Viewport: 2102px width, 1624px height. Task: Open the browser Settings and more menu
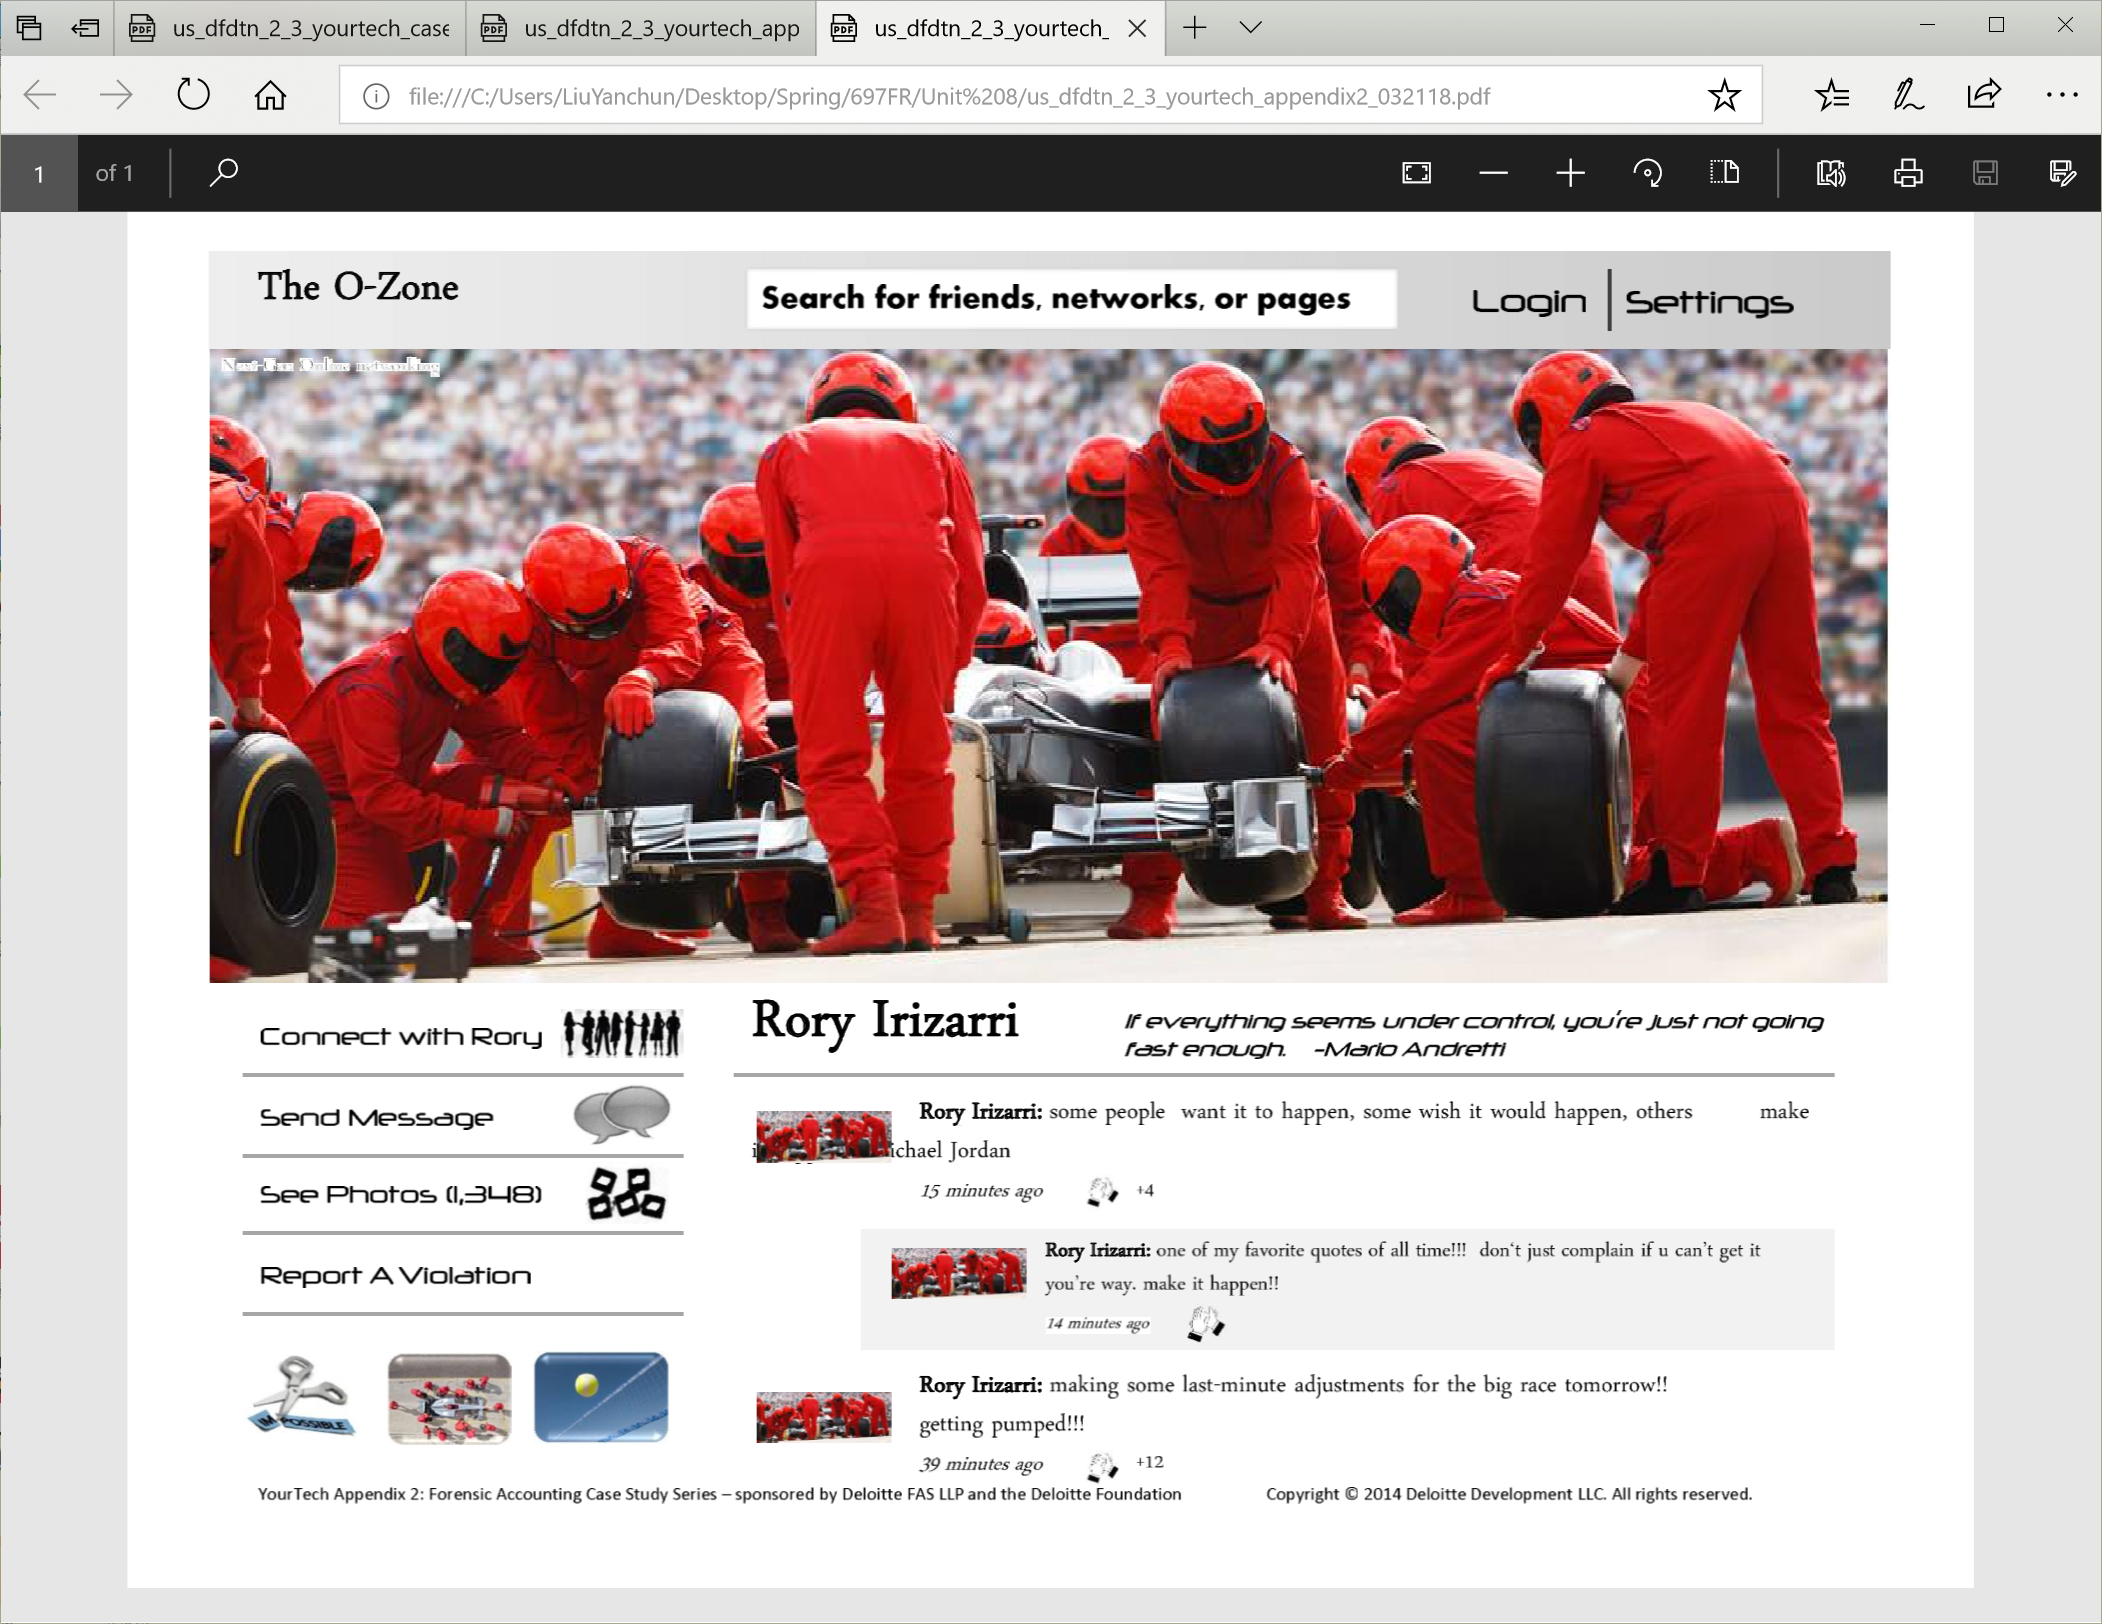click(2061, 95)
